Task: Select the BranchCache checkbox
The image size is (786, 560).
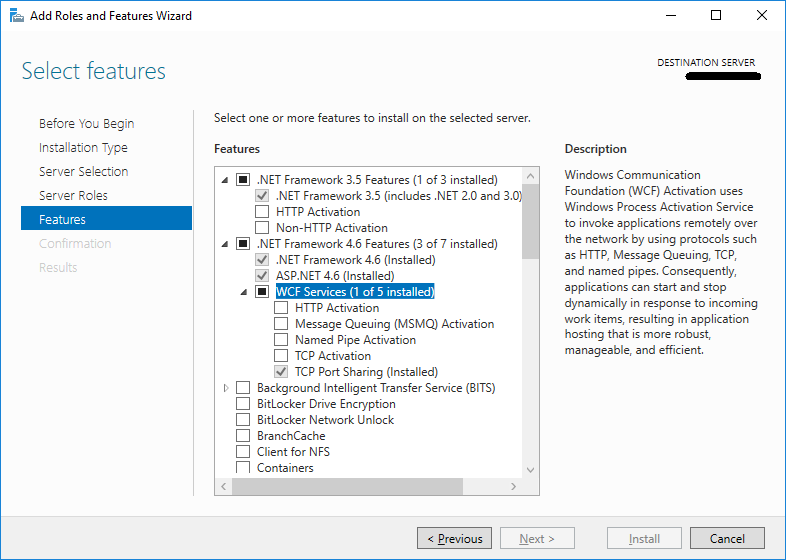Action: point(243,436)
